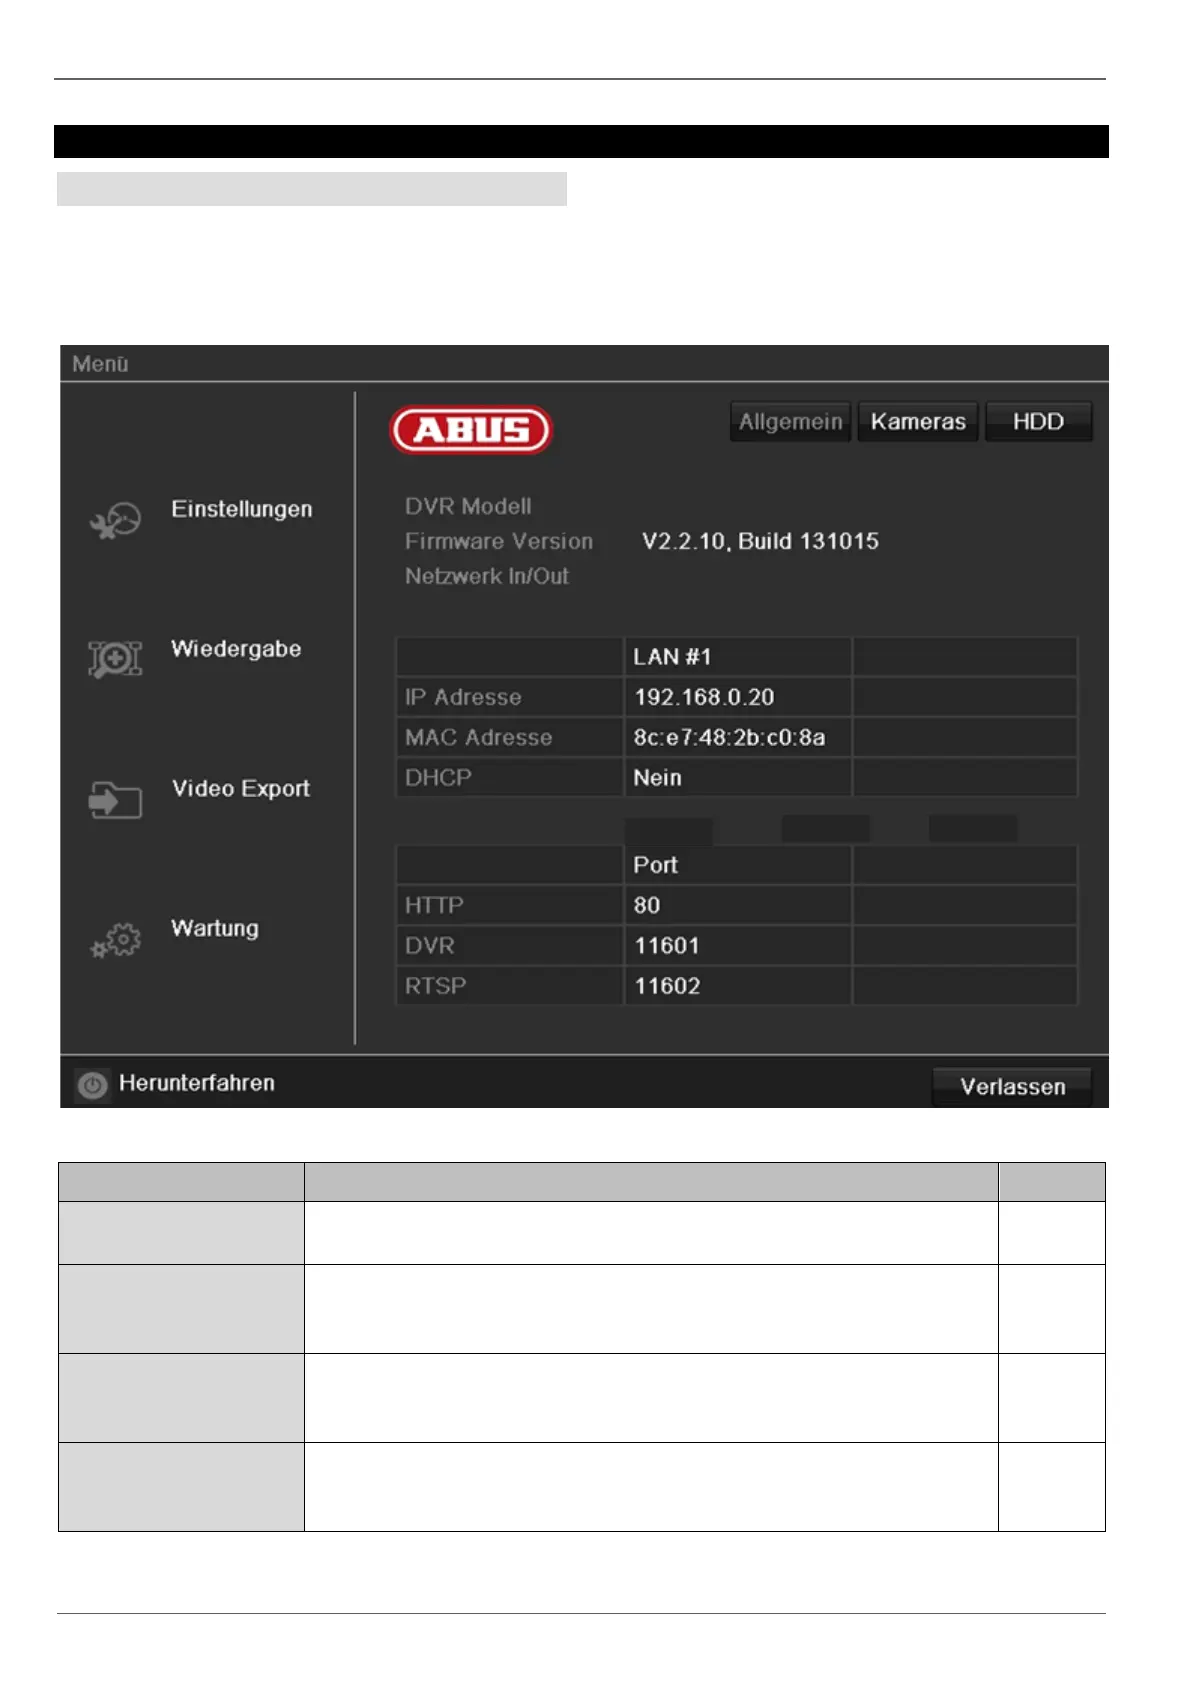1191x1684 pixels.
Task: Click the ABUS logo
Action: point(471,430)
